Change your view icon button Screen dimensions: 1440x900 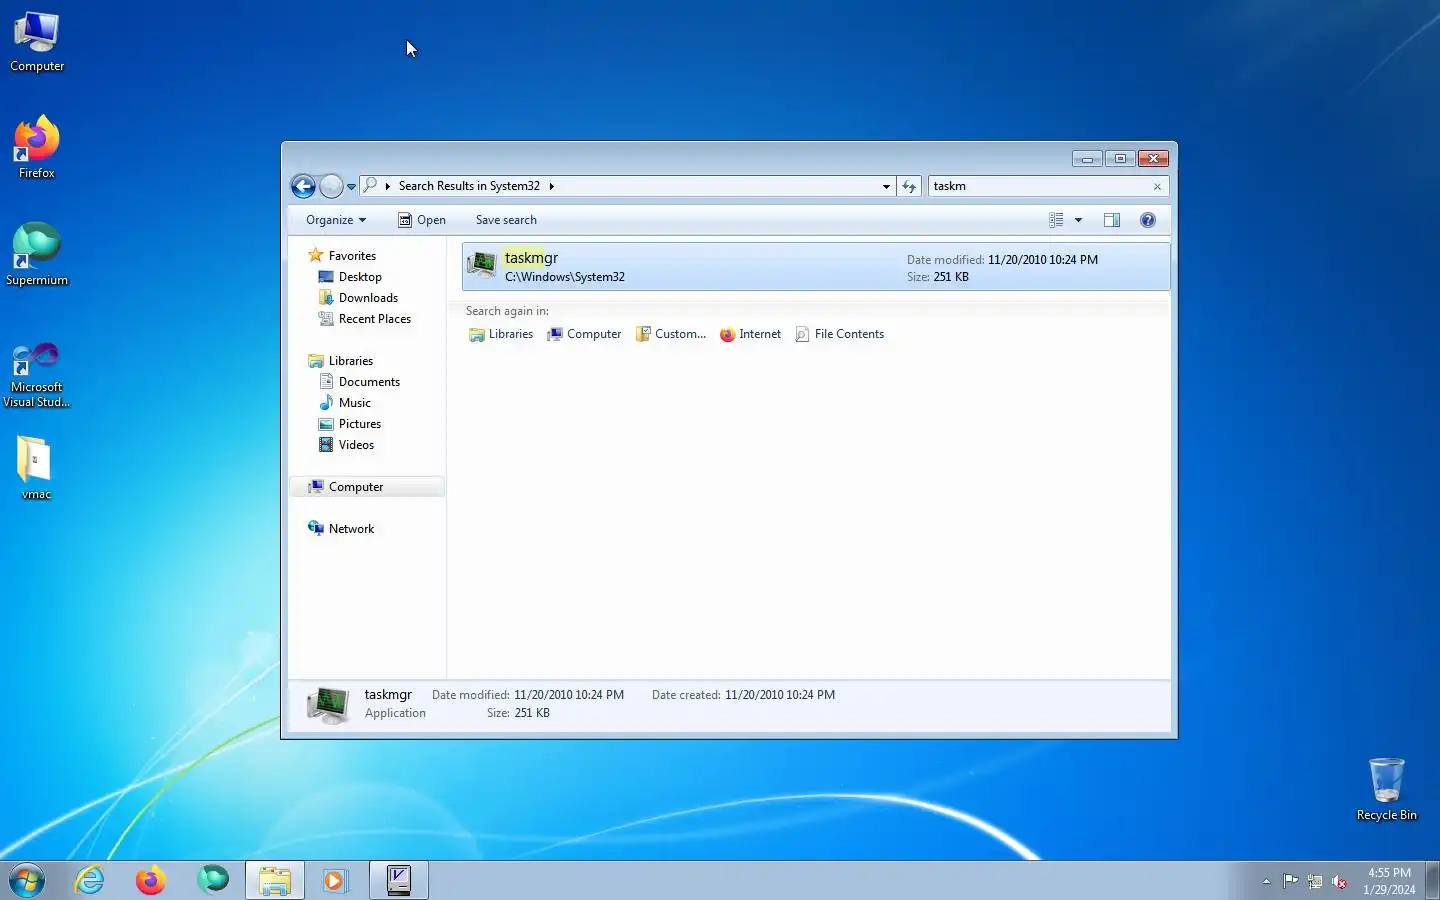(x=1056, y=220)
